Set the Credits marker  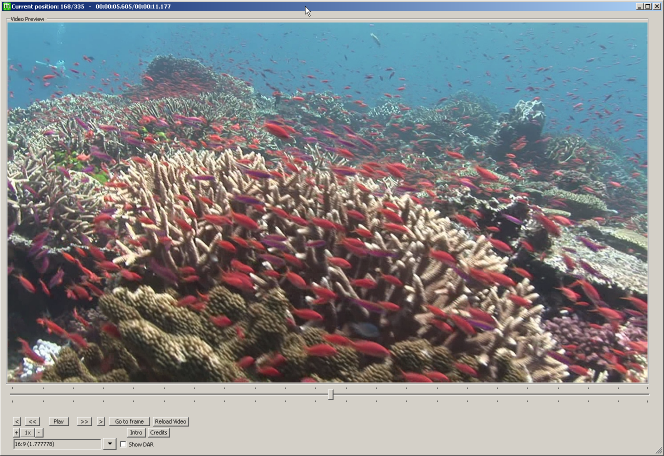[159, 433]
